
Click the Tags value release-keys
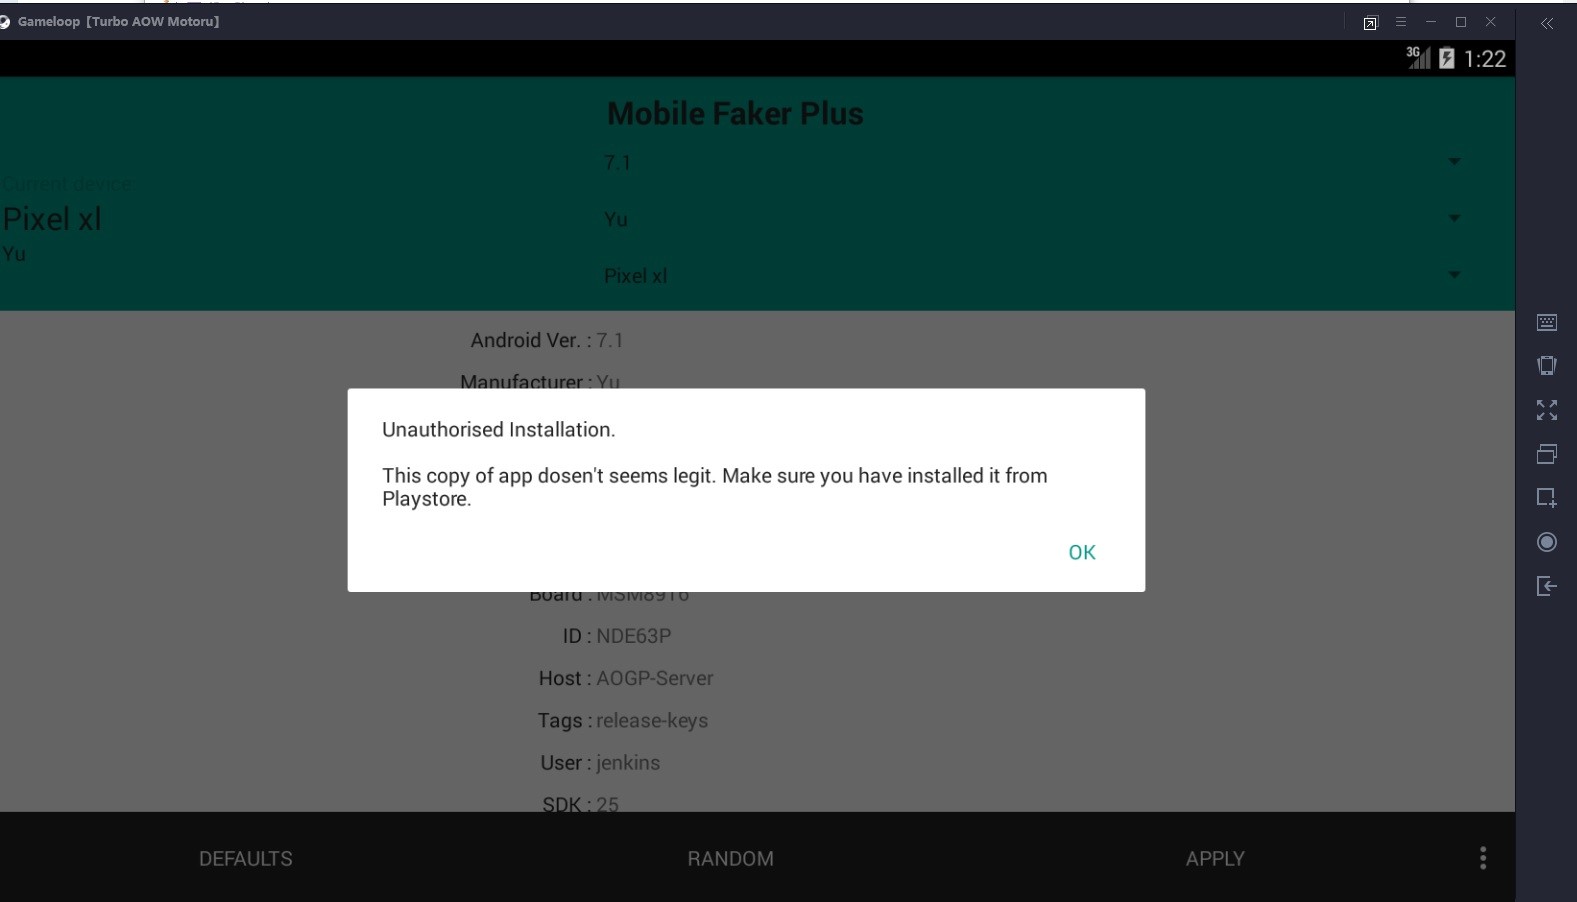pyautogui.click(x=652, y=720)
